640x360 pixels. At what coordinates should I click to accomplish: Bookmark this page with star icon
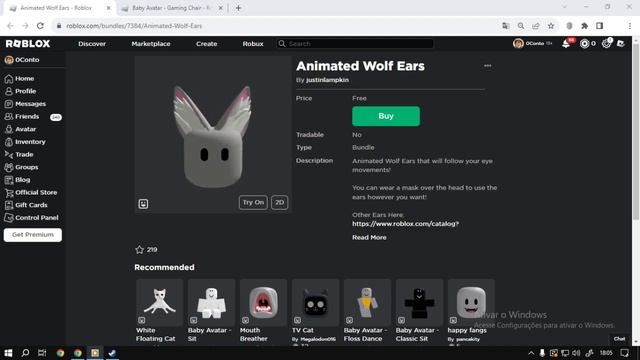tap(551, 26)
